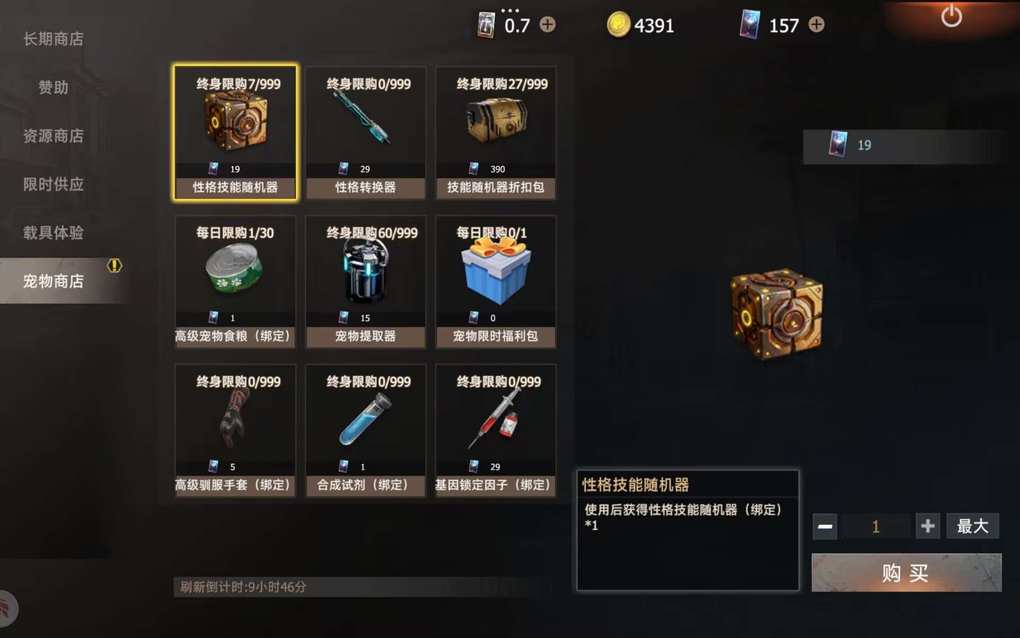The image size is (1020, 638).
Task: Set quantity to 最大
Action: click(973, 525)
